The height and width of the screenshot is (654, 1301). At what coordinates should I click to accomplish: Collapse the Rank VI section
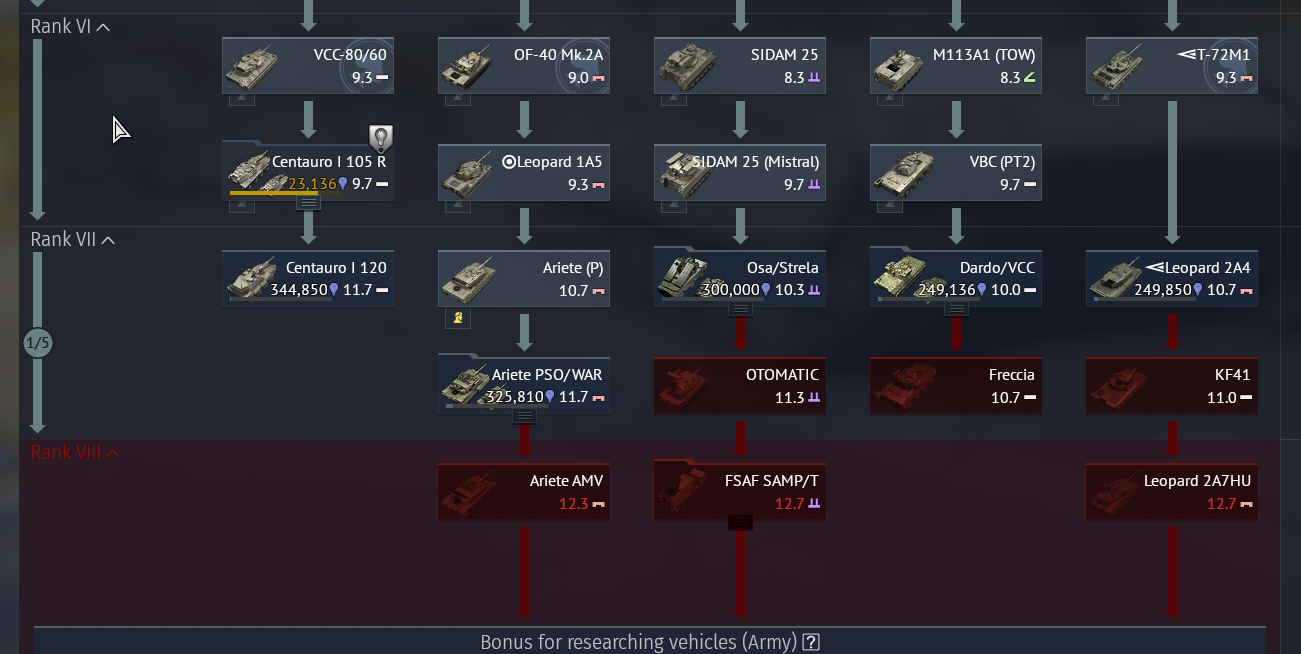(x=70, y=26)
